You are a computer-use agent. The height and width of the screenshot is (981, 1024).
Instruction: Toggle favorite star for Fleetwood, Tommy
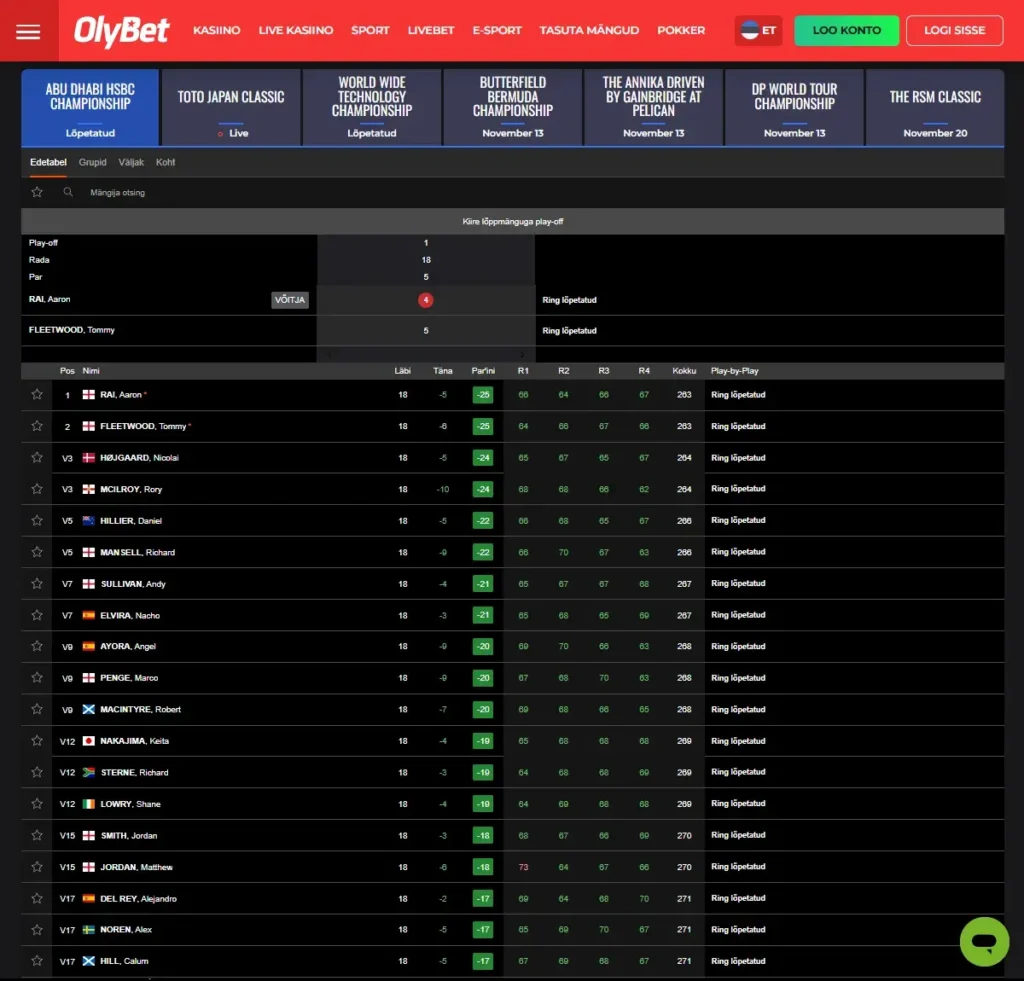click(37, 426)
